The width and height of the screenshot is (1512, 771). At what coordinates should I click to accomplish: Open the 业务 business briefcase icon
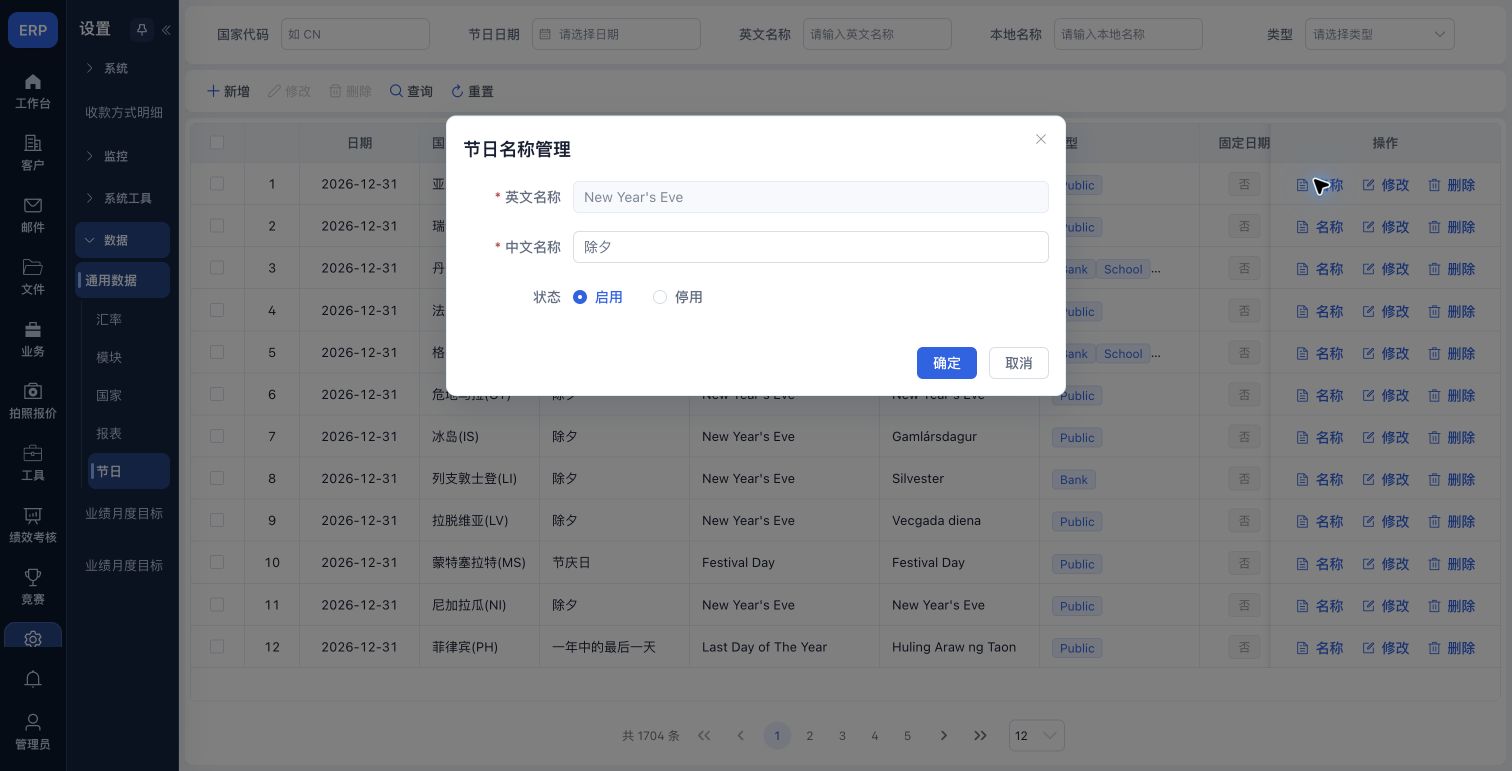[x=33, y=339]
